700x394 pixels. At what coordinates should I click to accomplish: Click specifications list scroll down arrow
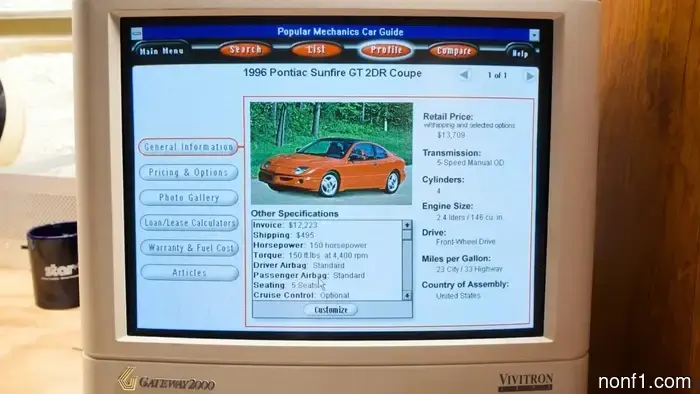407,295
